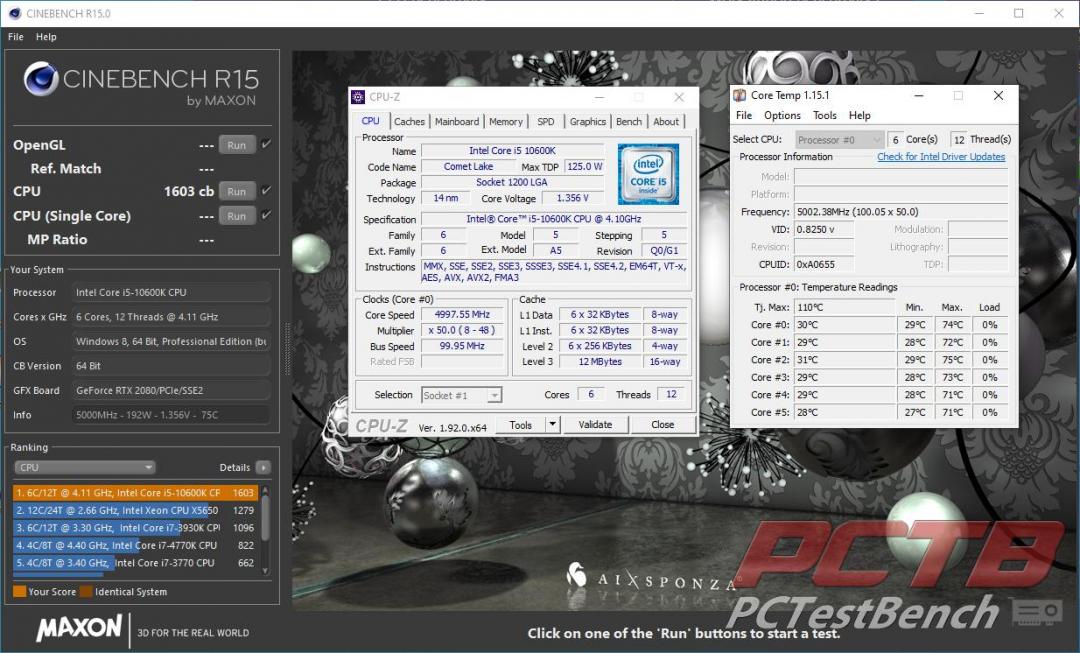
Task: Click the Validate button in CPU-Z
Action: [x=595, y=425]
